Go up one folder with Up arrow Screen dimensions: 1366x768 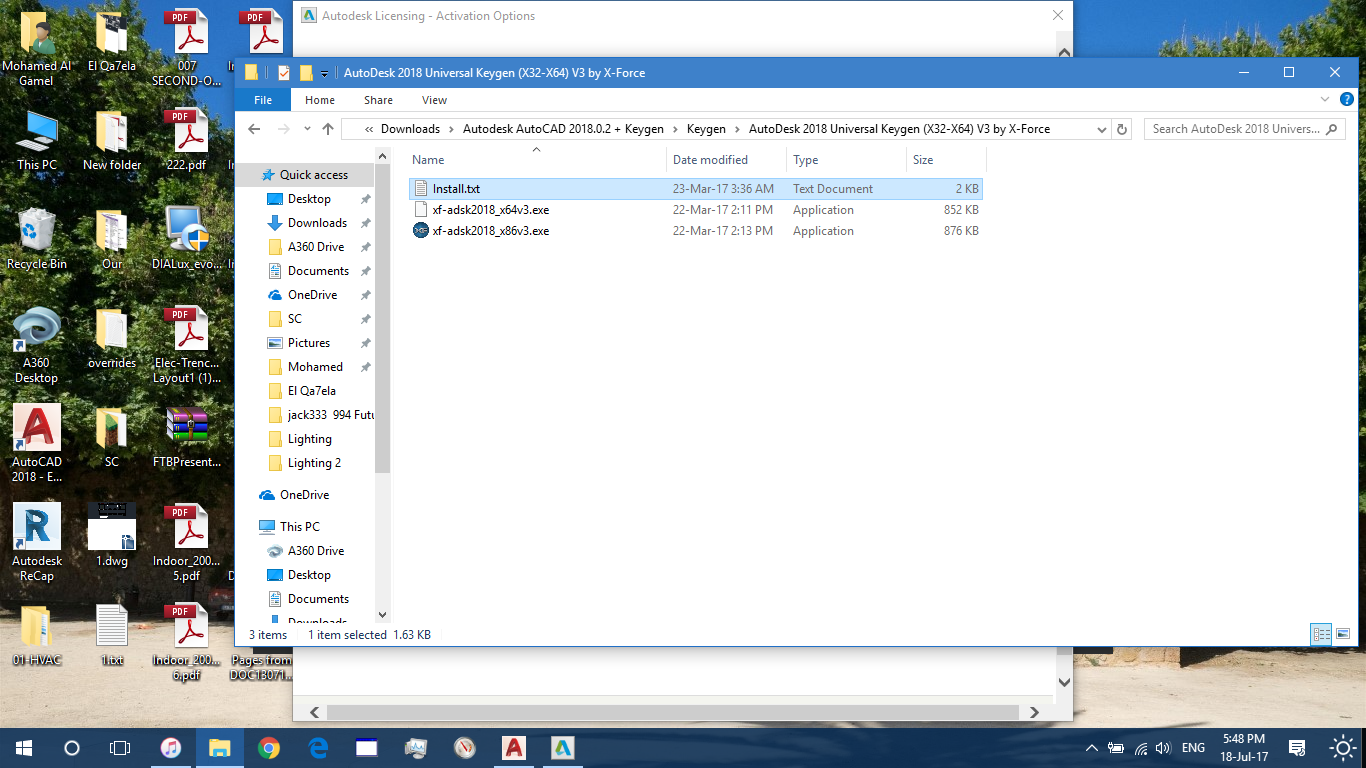(328, 129)
